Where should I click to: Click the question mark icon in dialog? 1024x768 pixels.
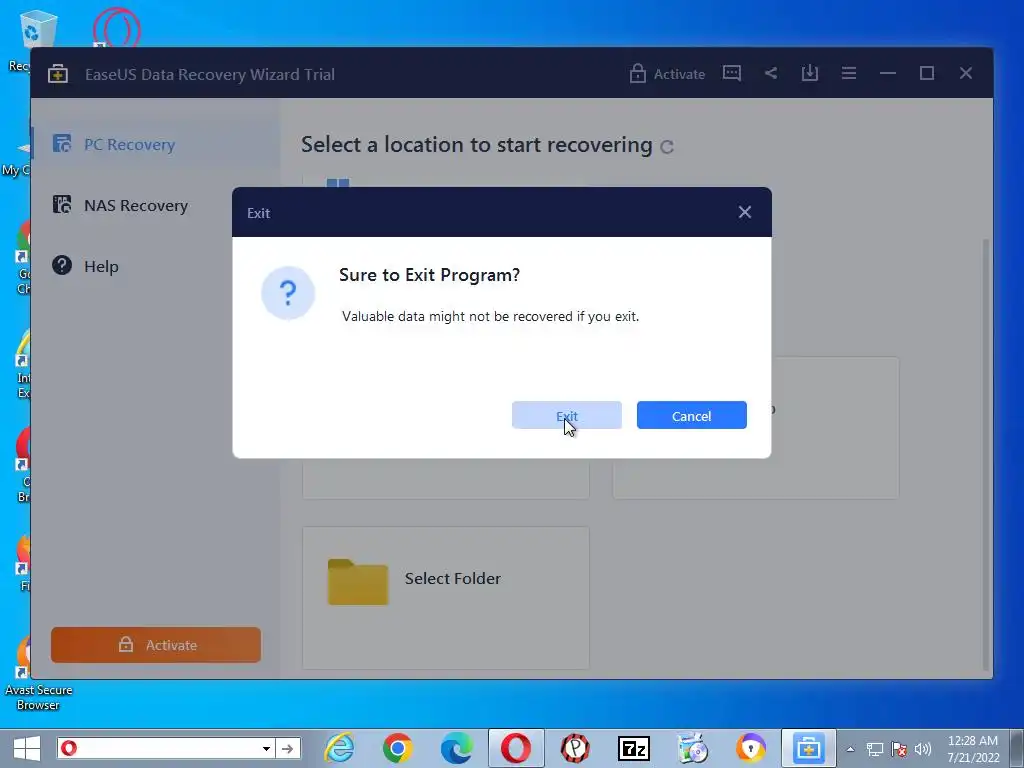pyautogui.click(x=287, y=293)
